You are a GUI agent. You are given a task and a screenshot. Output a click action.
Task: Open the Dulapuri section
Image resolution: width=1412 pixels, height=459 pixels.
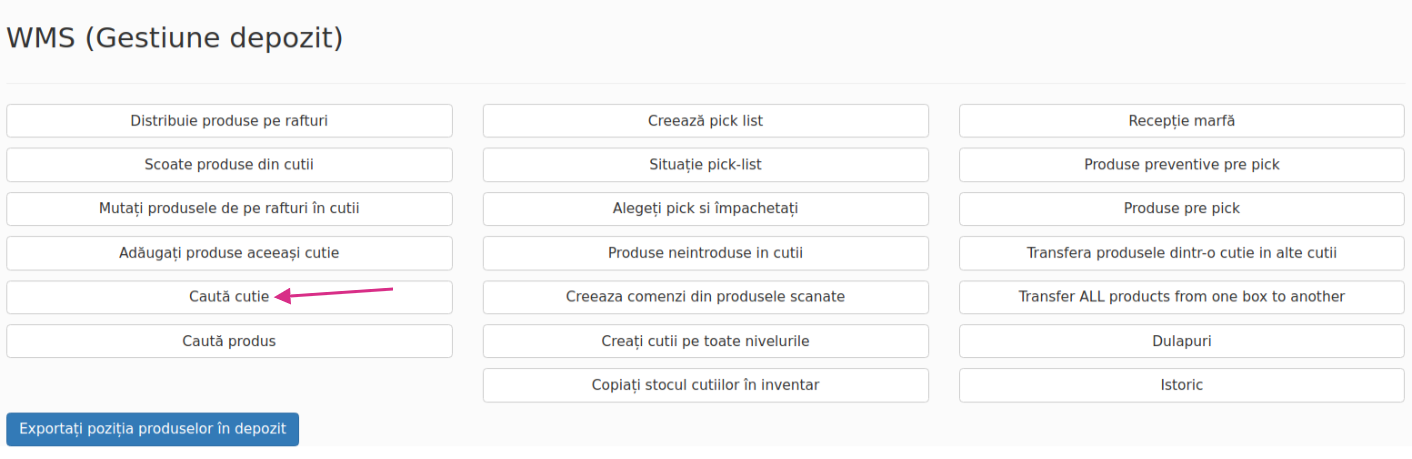(x=1181, y=341)
